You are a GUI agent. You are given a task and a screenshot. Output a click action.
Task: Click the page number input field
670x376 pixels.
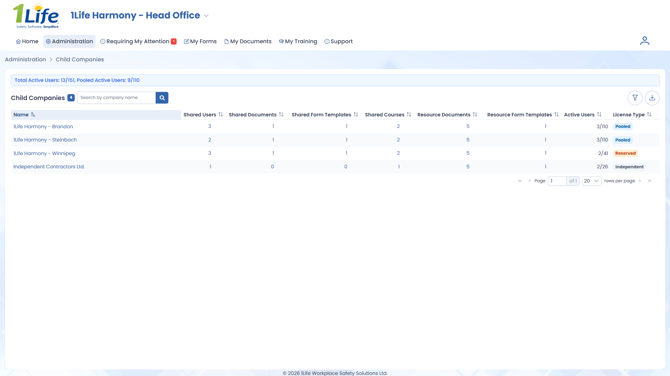557,181
